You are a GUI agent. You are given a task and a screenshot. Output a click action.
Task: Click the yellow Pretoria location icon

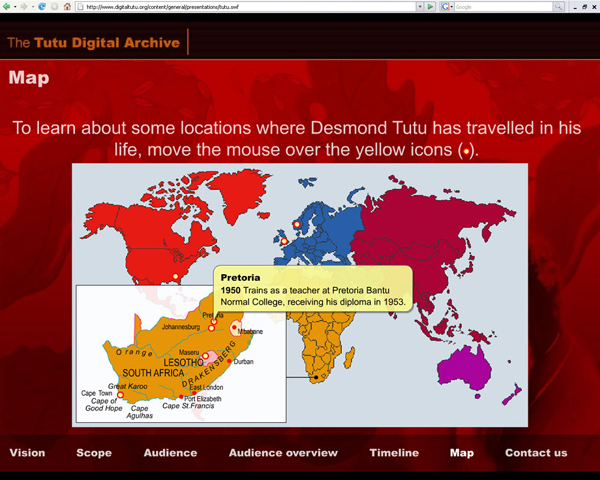click(214, 321)
